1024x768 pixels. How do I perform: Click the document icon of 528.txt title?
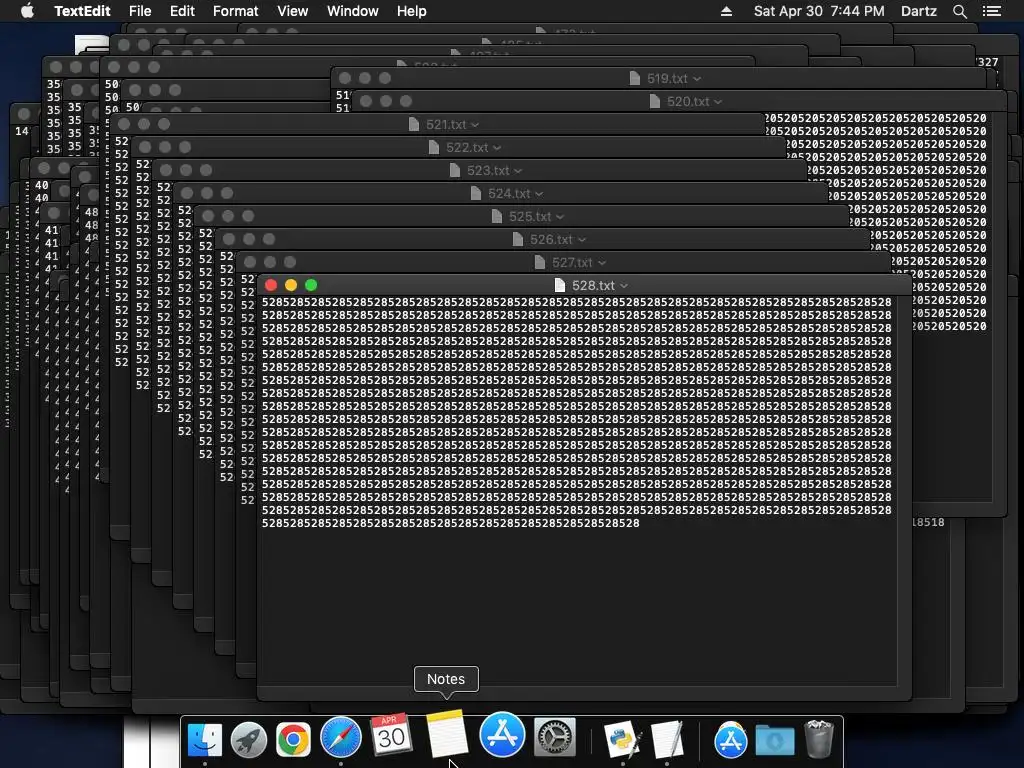(x=560, y=285)
